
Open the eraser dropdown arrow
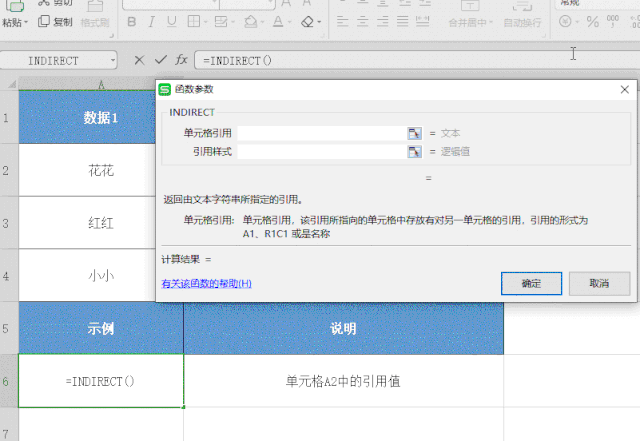tap(319, 22)
